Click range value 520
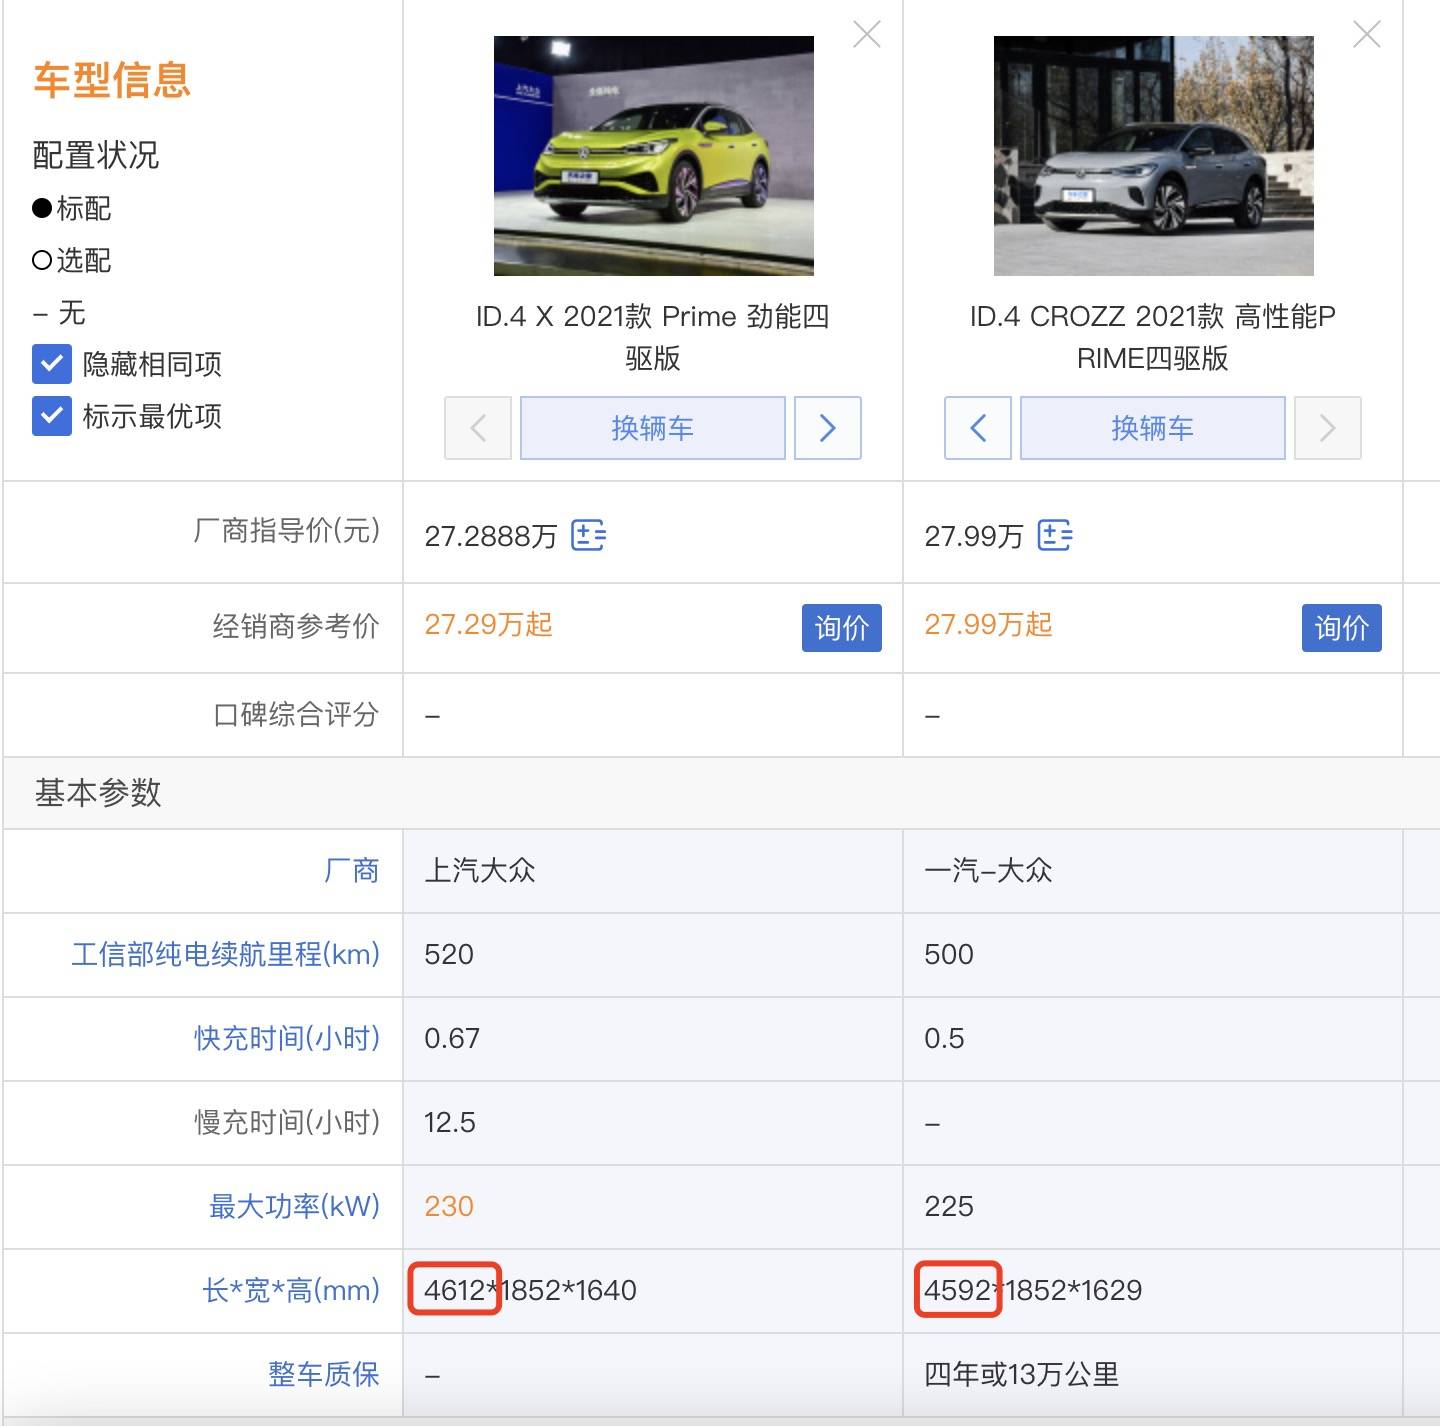This screenshot has width=1440, height=1426. [x=449, y=954]
